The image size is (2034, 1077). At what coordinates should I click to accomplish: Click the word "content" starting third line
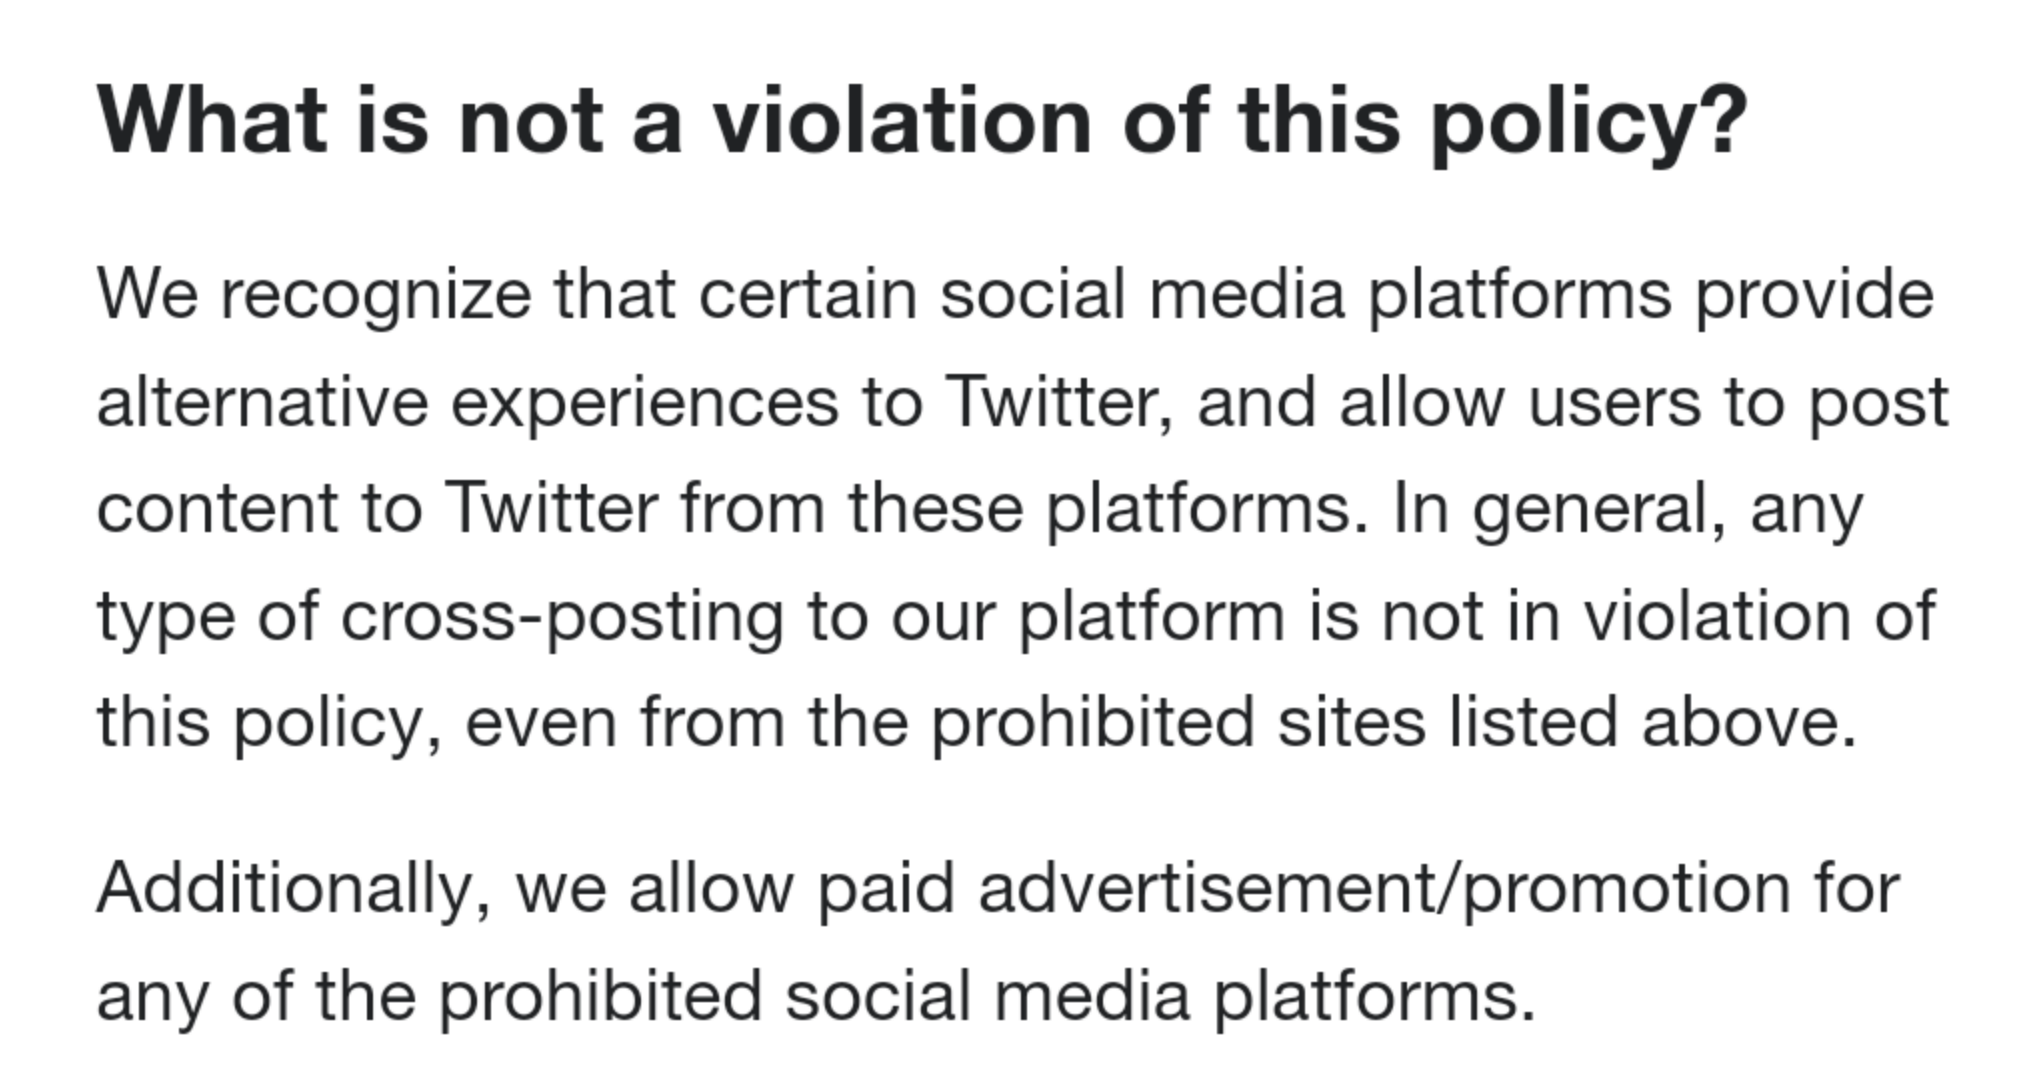pyautogui.click(x=218, y=510)
